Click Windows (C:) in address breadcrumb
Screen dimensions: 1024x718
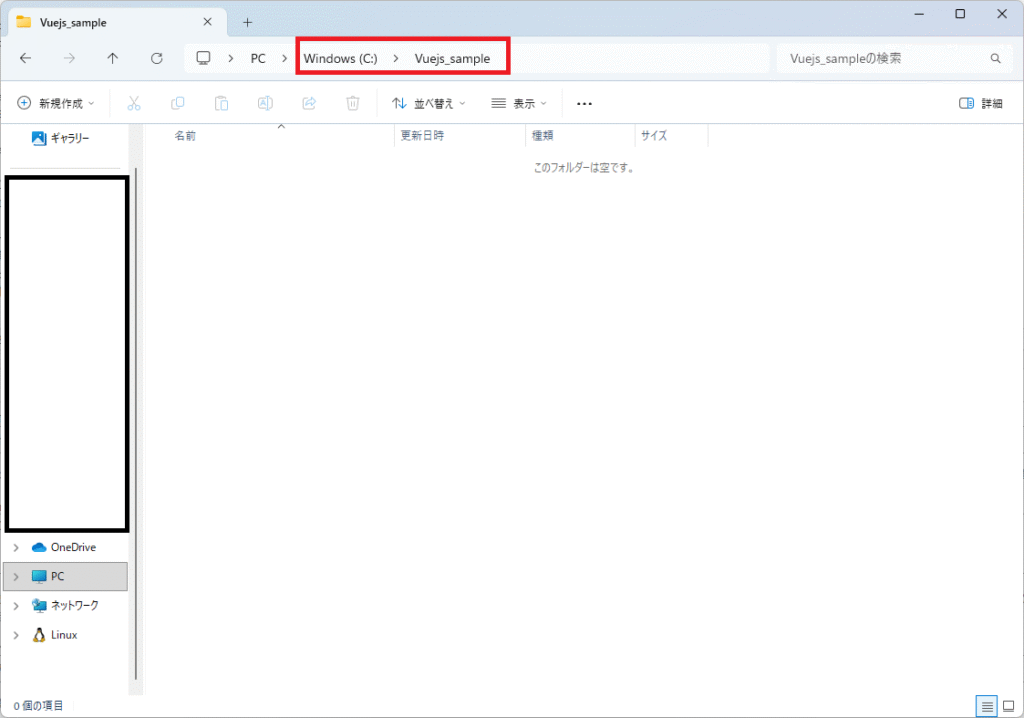pos(341,59)
